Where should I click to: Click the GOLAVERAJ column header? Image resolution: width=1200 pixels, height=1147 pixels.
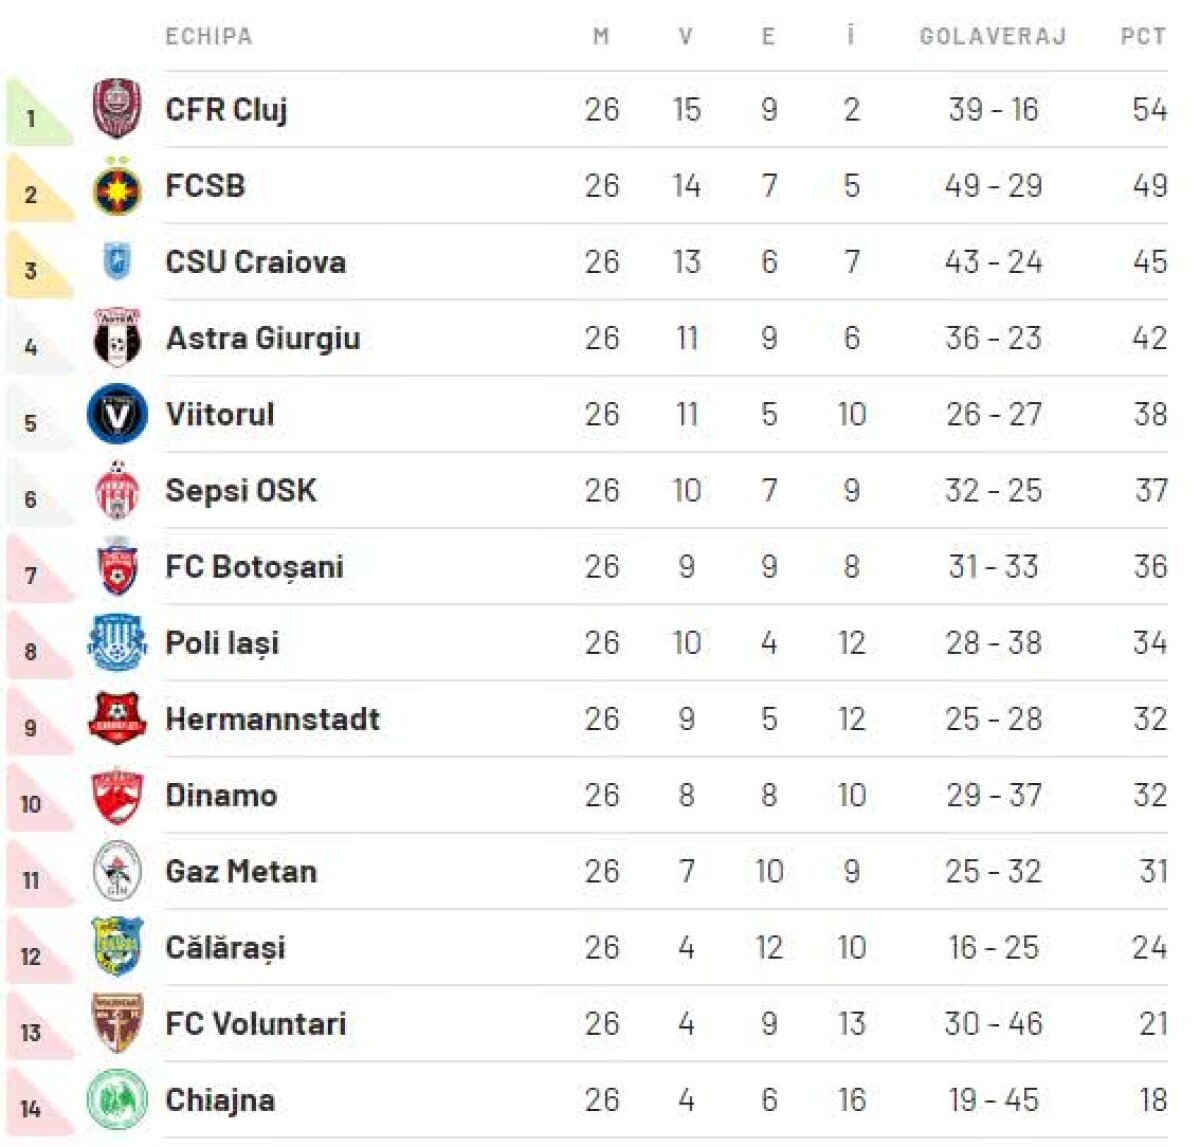pyautogui.click(x=992, y=37)
